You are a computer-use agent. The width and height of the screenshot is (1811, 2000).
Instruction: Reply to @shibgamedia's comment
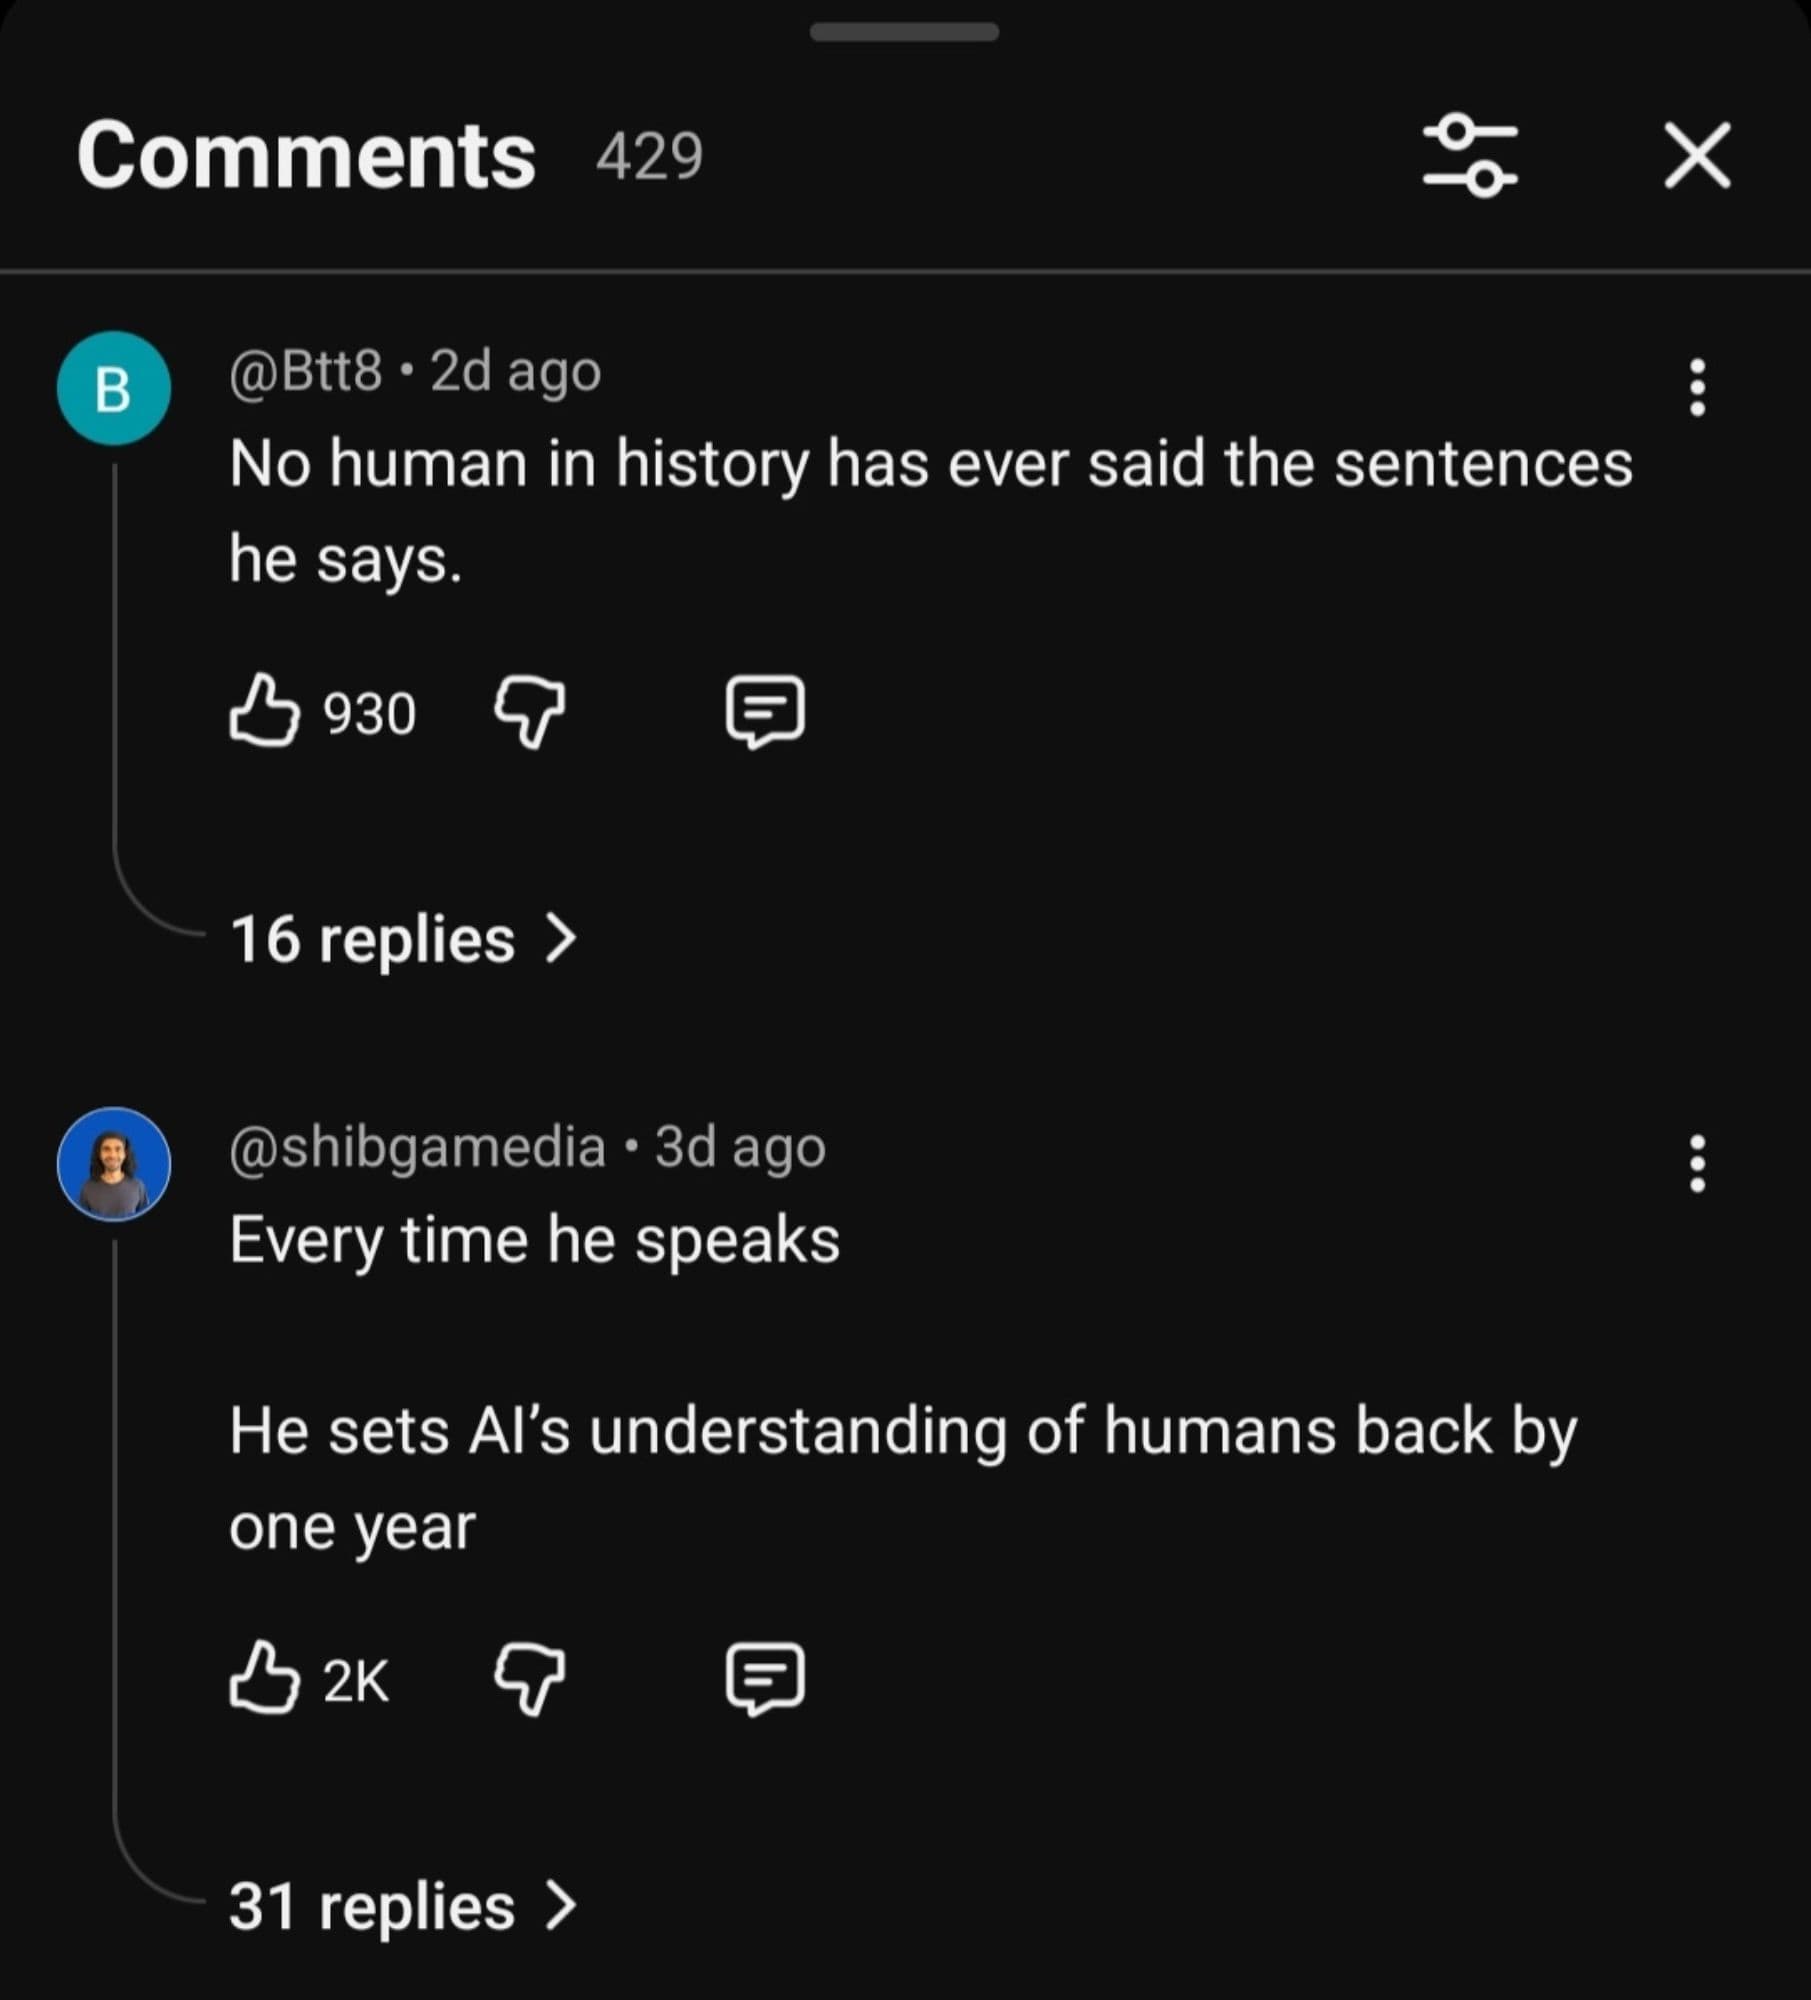[764, 1679]
